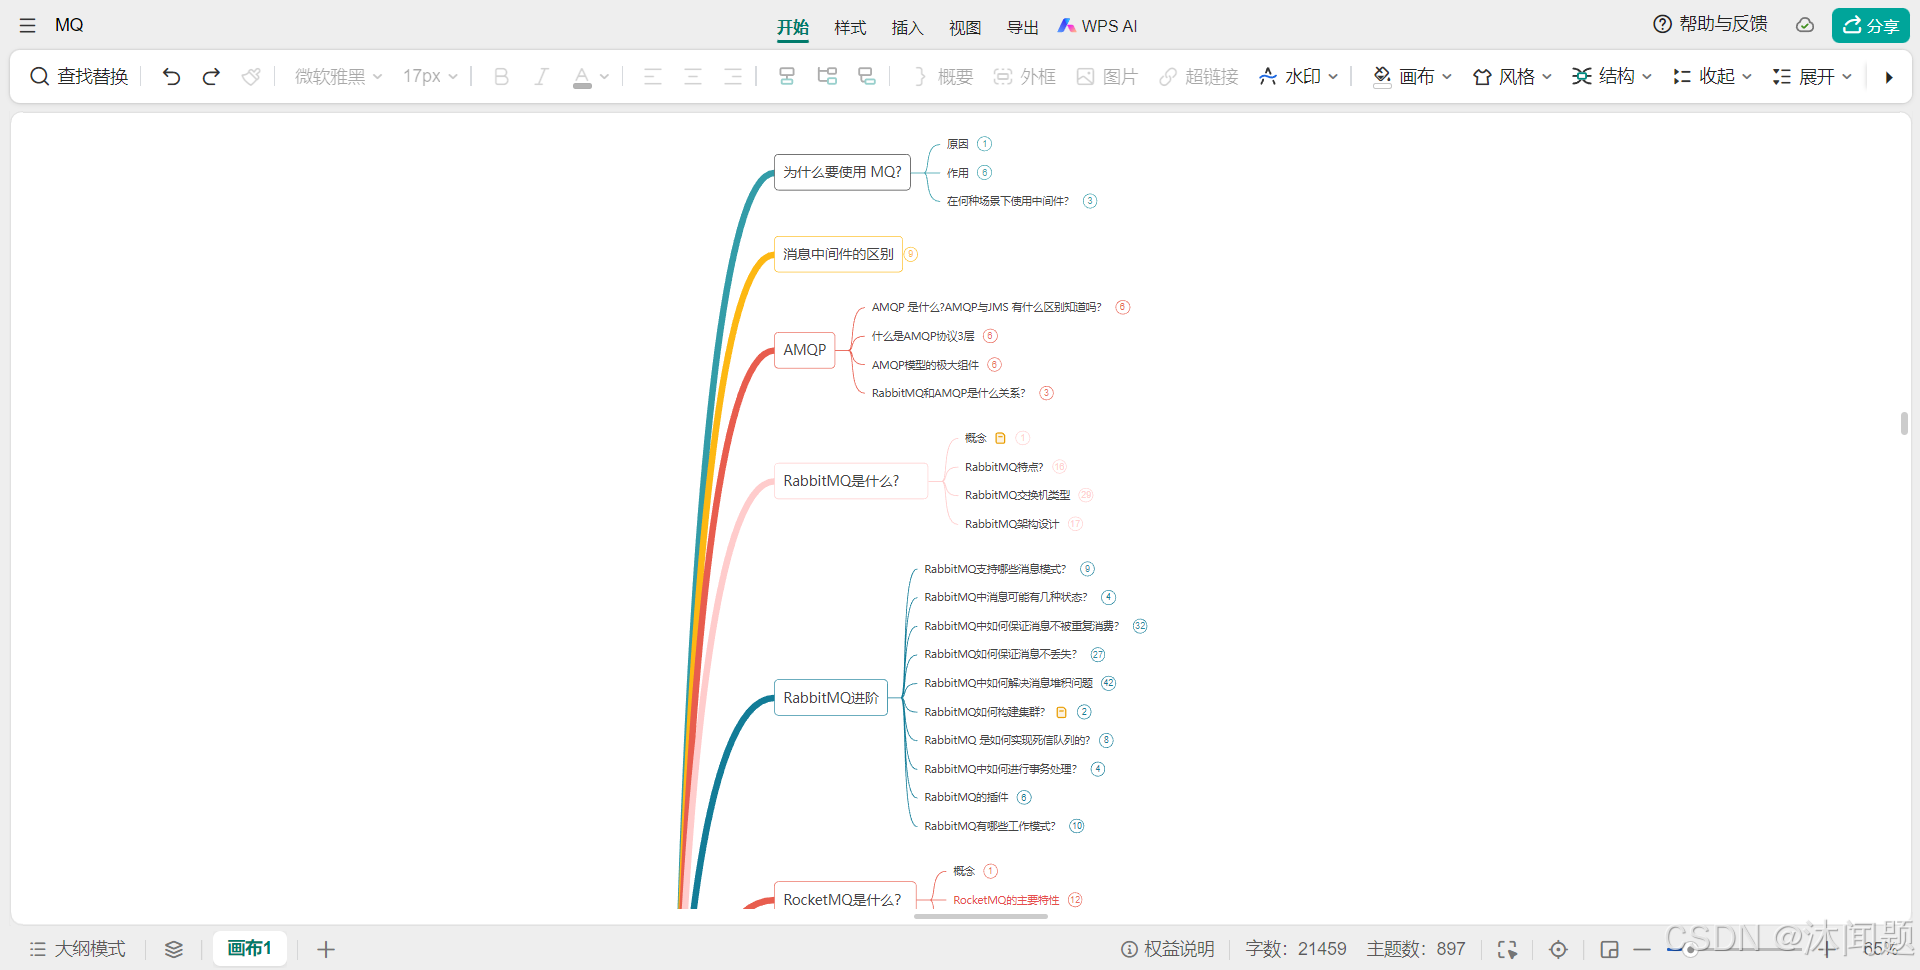Viewport: 1920px width, 970px height.
Task: Show more toolbar items arrow
Action: click(x=1889, y=77)
